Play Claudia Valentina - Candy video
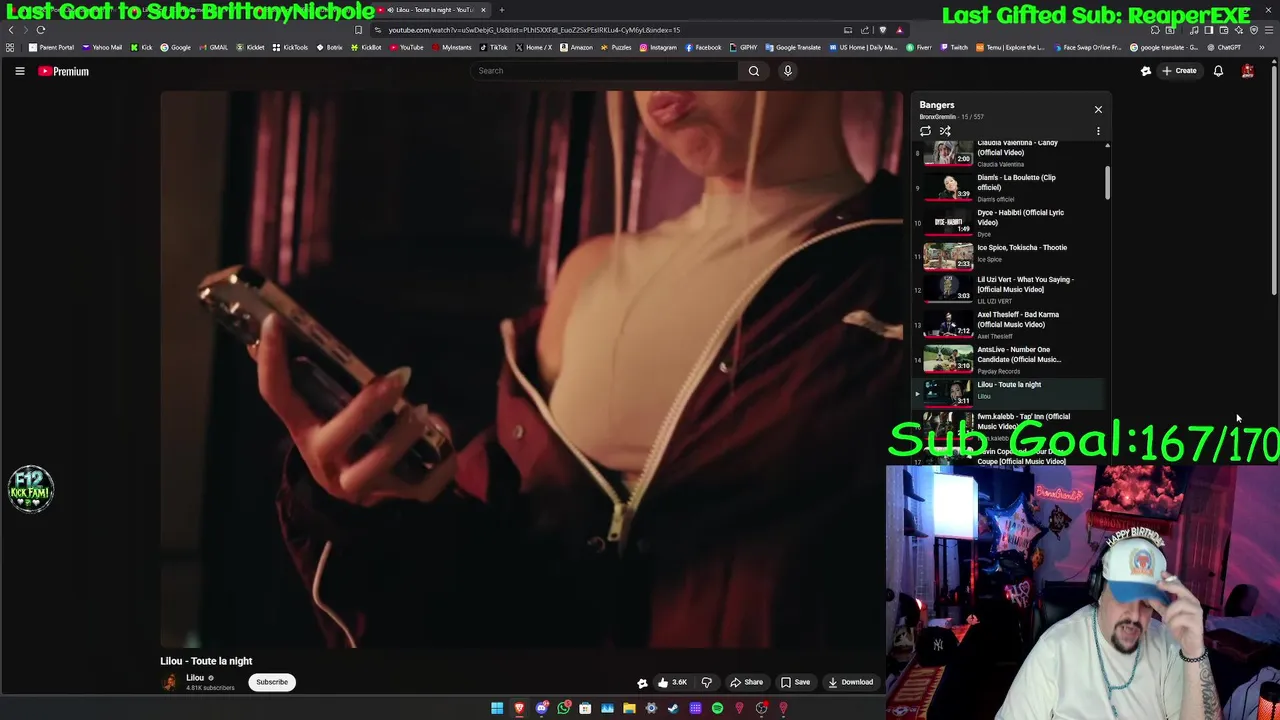1280x720 pixels. coord(1008,153)
